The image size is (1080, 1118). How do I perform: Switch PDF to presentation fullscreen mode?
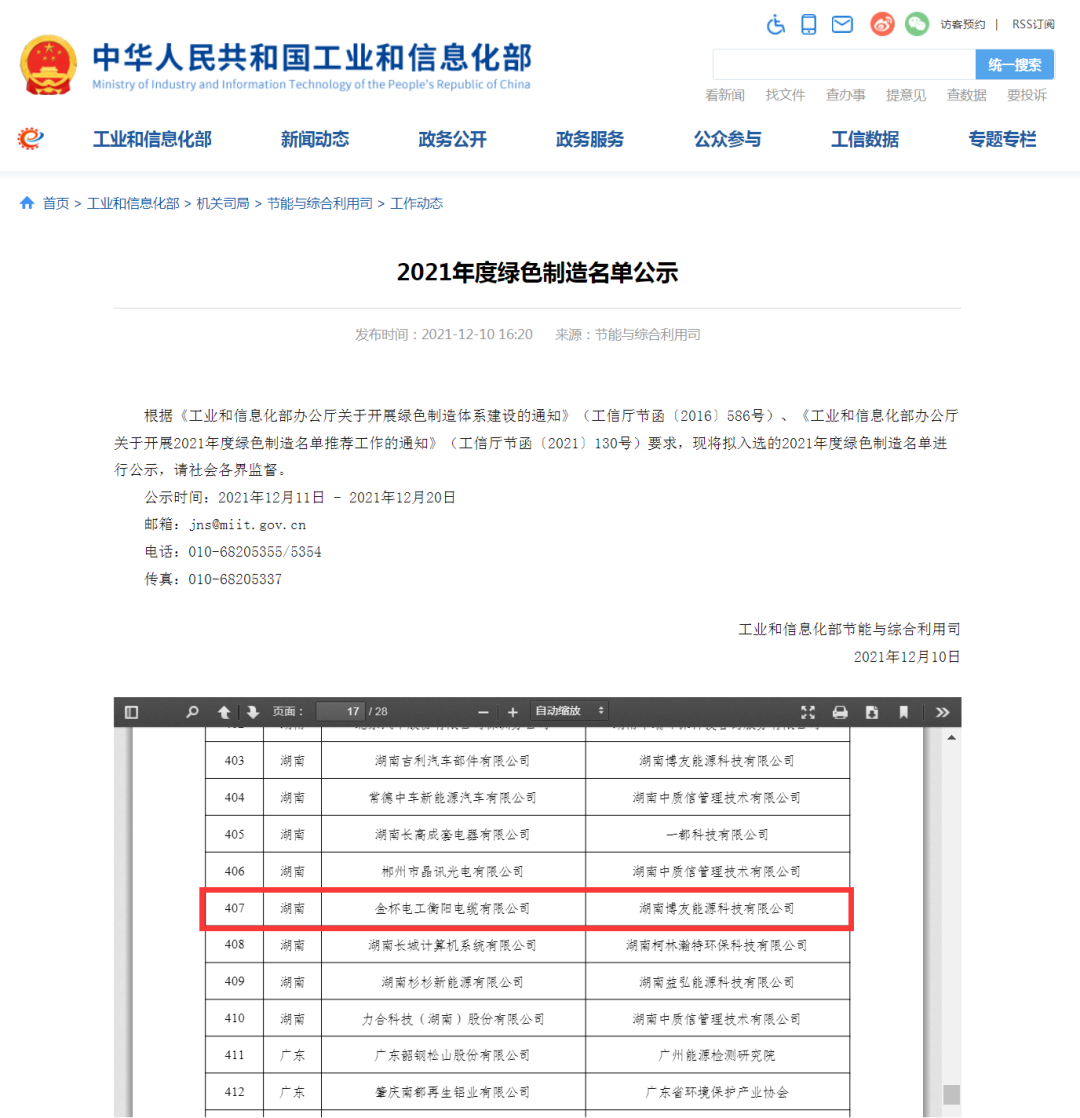(808, 712)
